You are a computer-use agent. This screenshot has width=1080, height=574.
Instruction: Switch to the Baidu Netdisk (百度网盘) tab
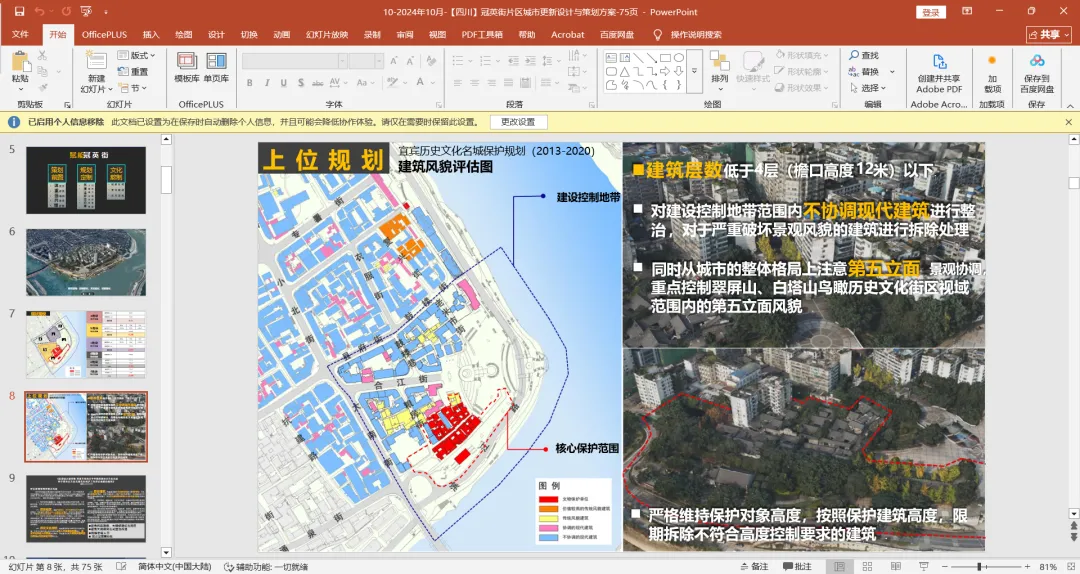point(616,34)
